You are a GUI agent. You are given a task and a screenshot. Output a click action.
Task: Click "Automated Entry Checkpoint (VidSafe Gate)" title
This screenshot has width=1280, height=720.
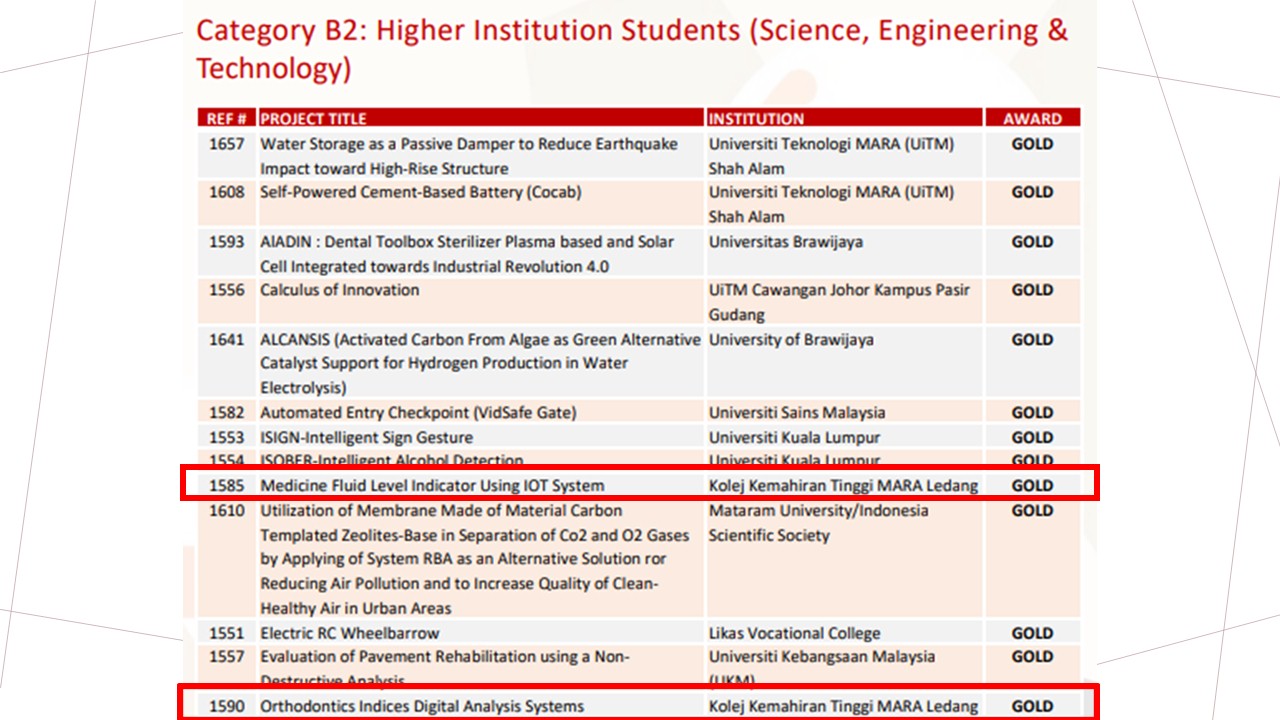tap(418, 412)
